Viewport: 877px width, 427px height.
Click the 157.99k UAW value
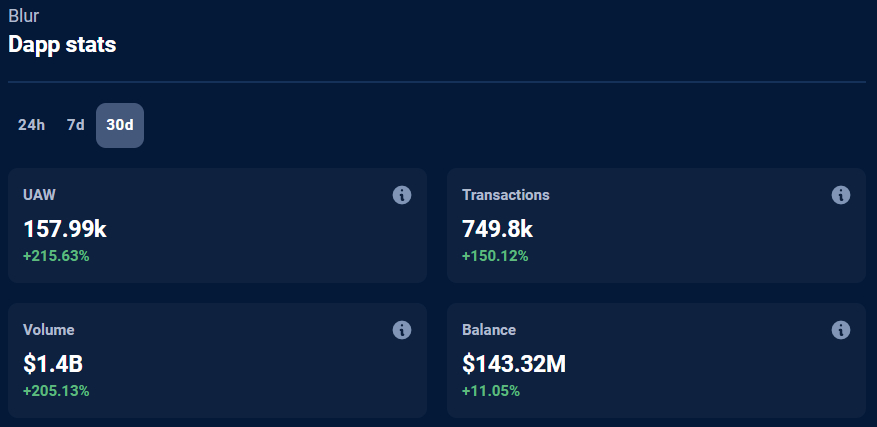pos(65,229)
